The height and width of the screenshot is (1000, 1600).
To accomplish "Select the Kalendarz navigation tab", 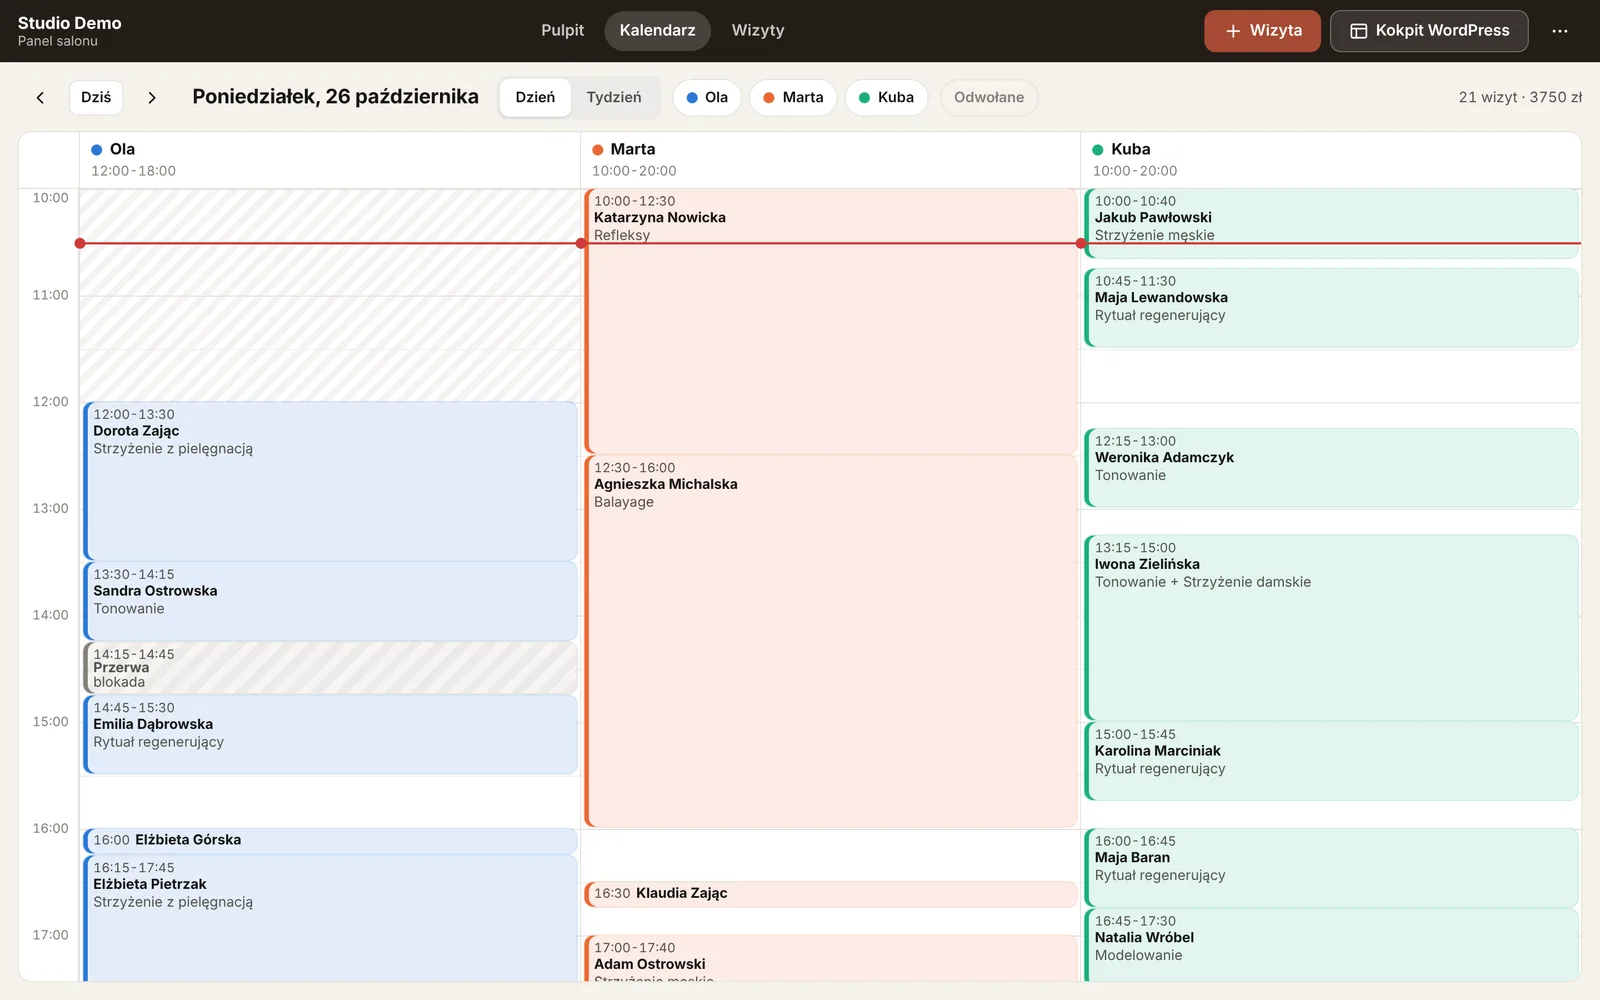I will pos(657,31).
